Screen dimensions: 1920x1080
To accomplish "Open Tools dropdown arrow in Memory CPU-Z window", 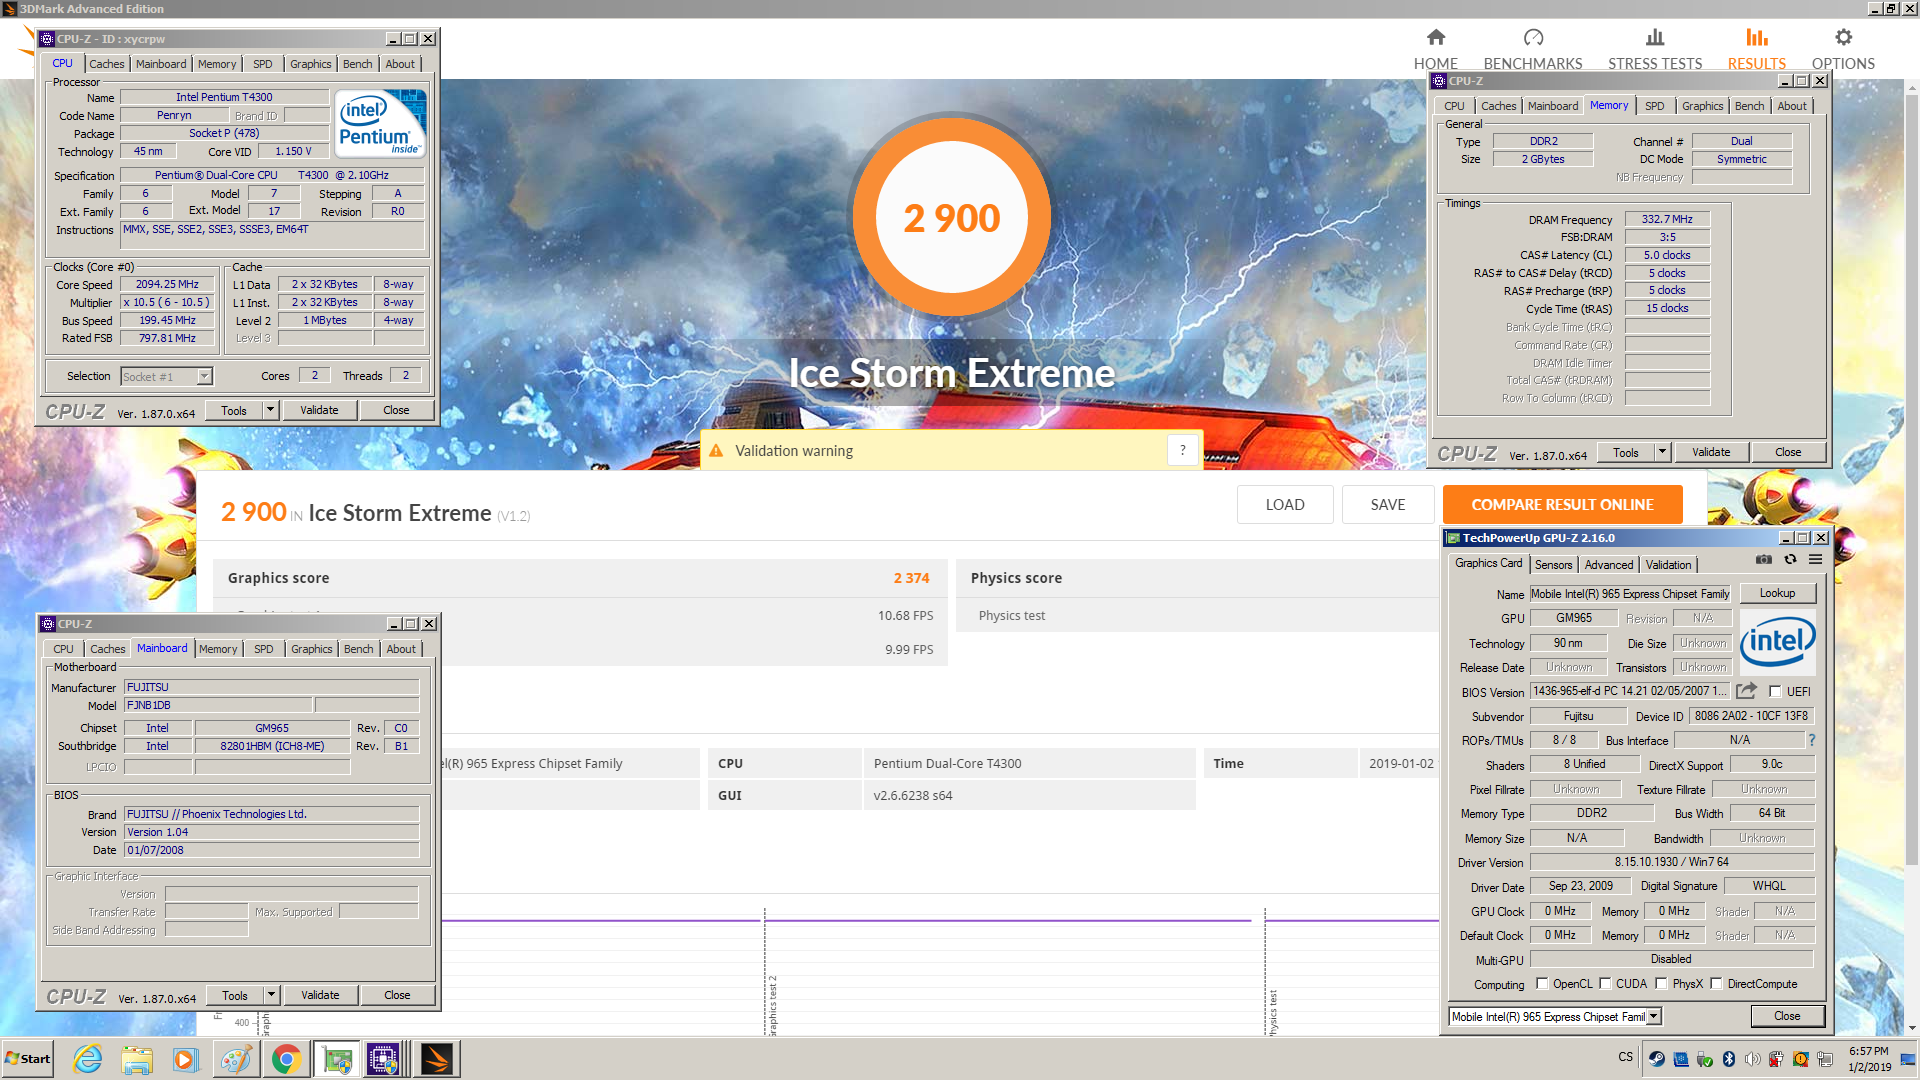I will (x=1662, y=452).
